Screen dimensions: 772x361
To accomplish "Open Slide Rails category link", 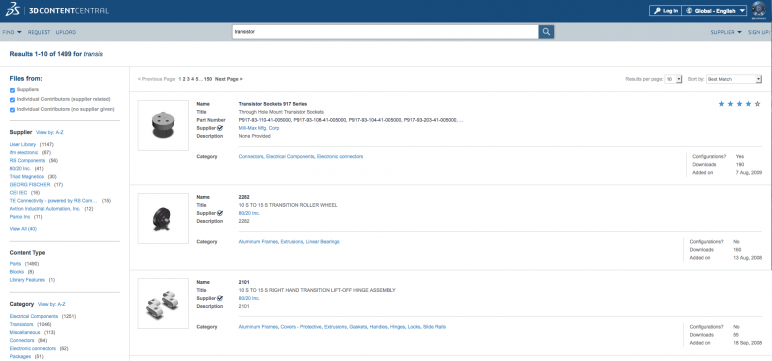I will 434,327.
